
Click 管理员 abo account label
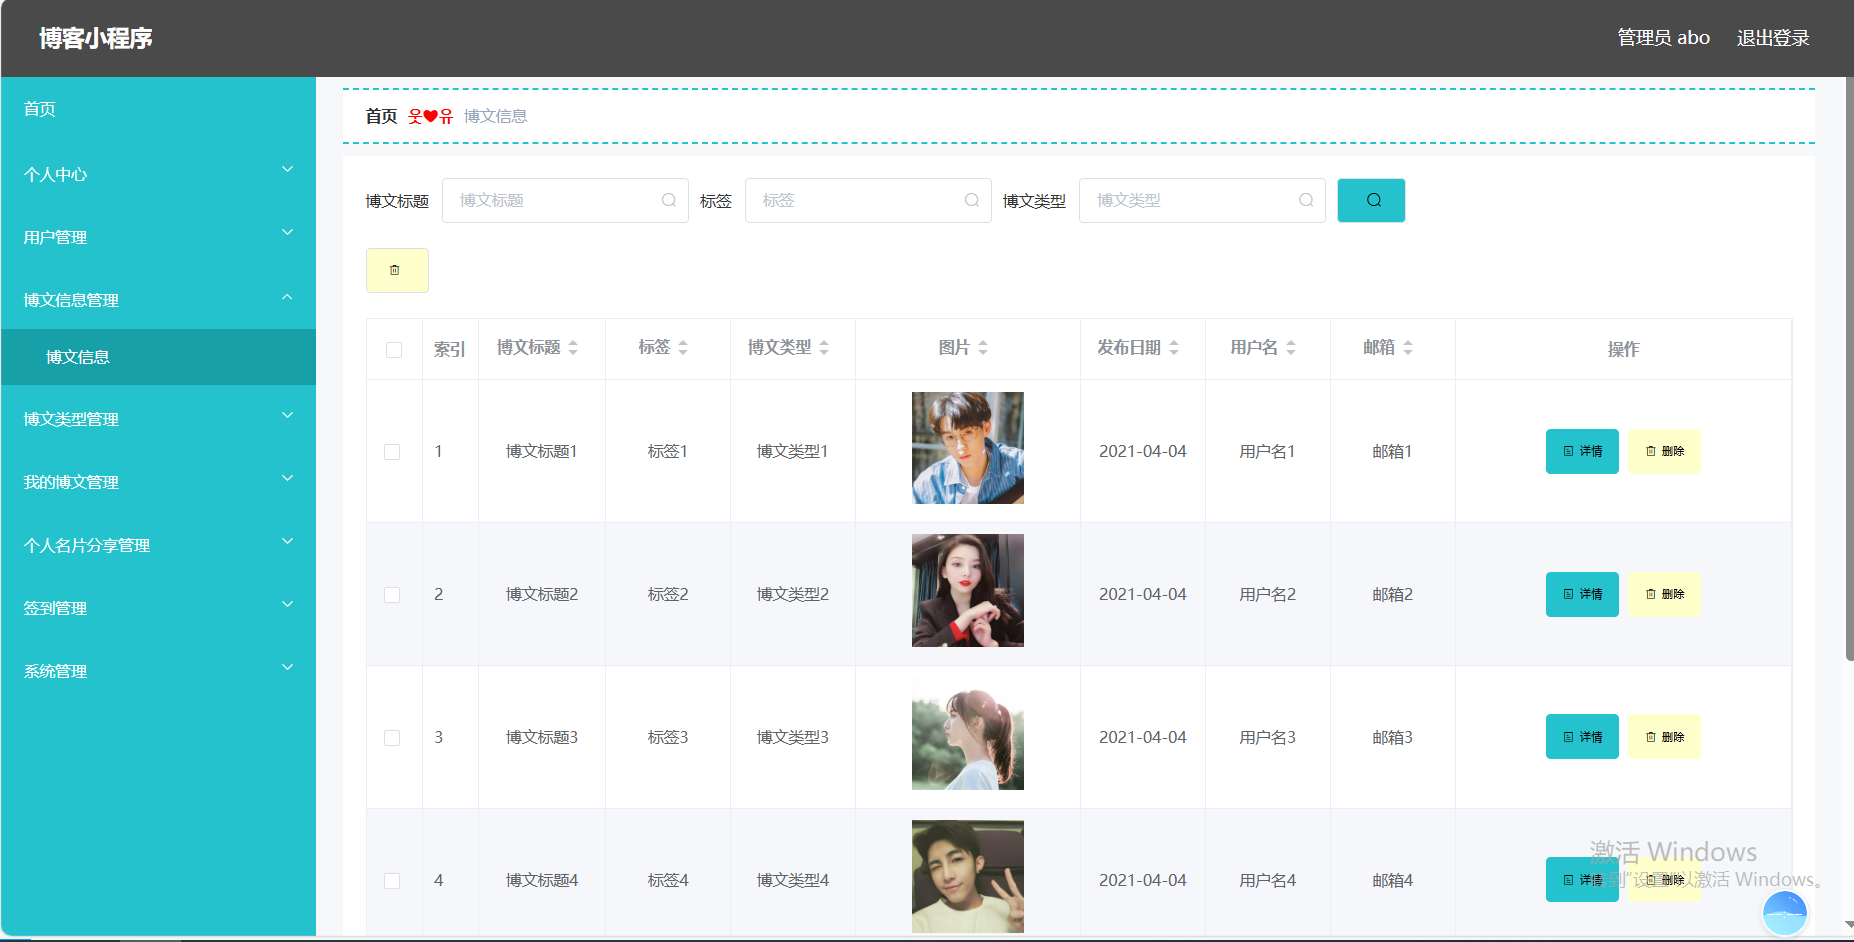tap(1664, 38)
